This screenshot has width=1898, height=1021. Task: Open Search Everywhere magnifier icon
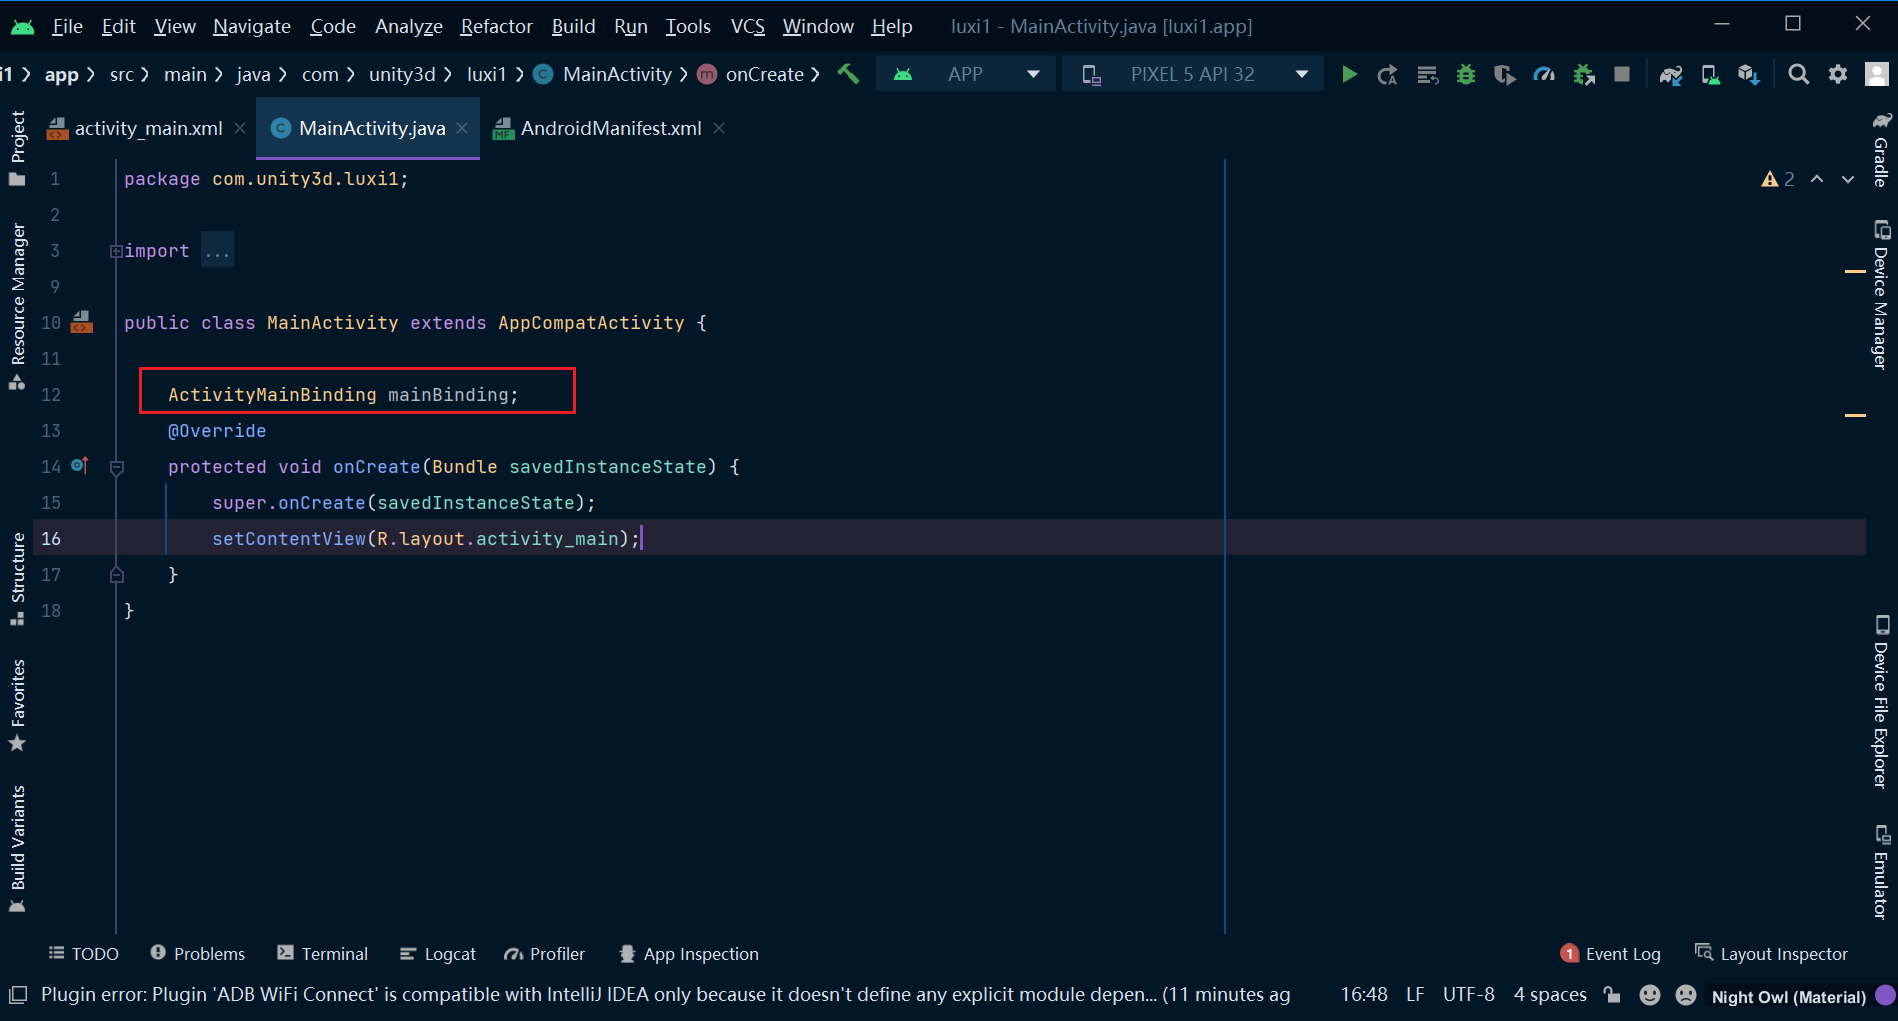1799,74
